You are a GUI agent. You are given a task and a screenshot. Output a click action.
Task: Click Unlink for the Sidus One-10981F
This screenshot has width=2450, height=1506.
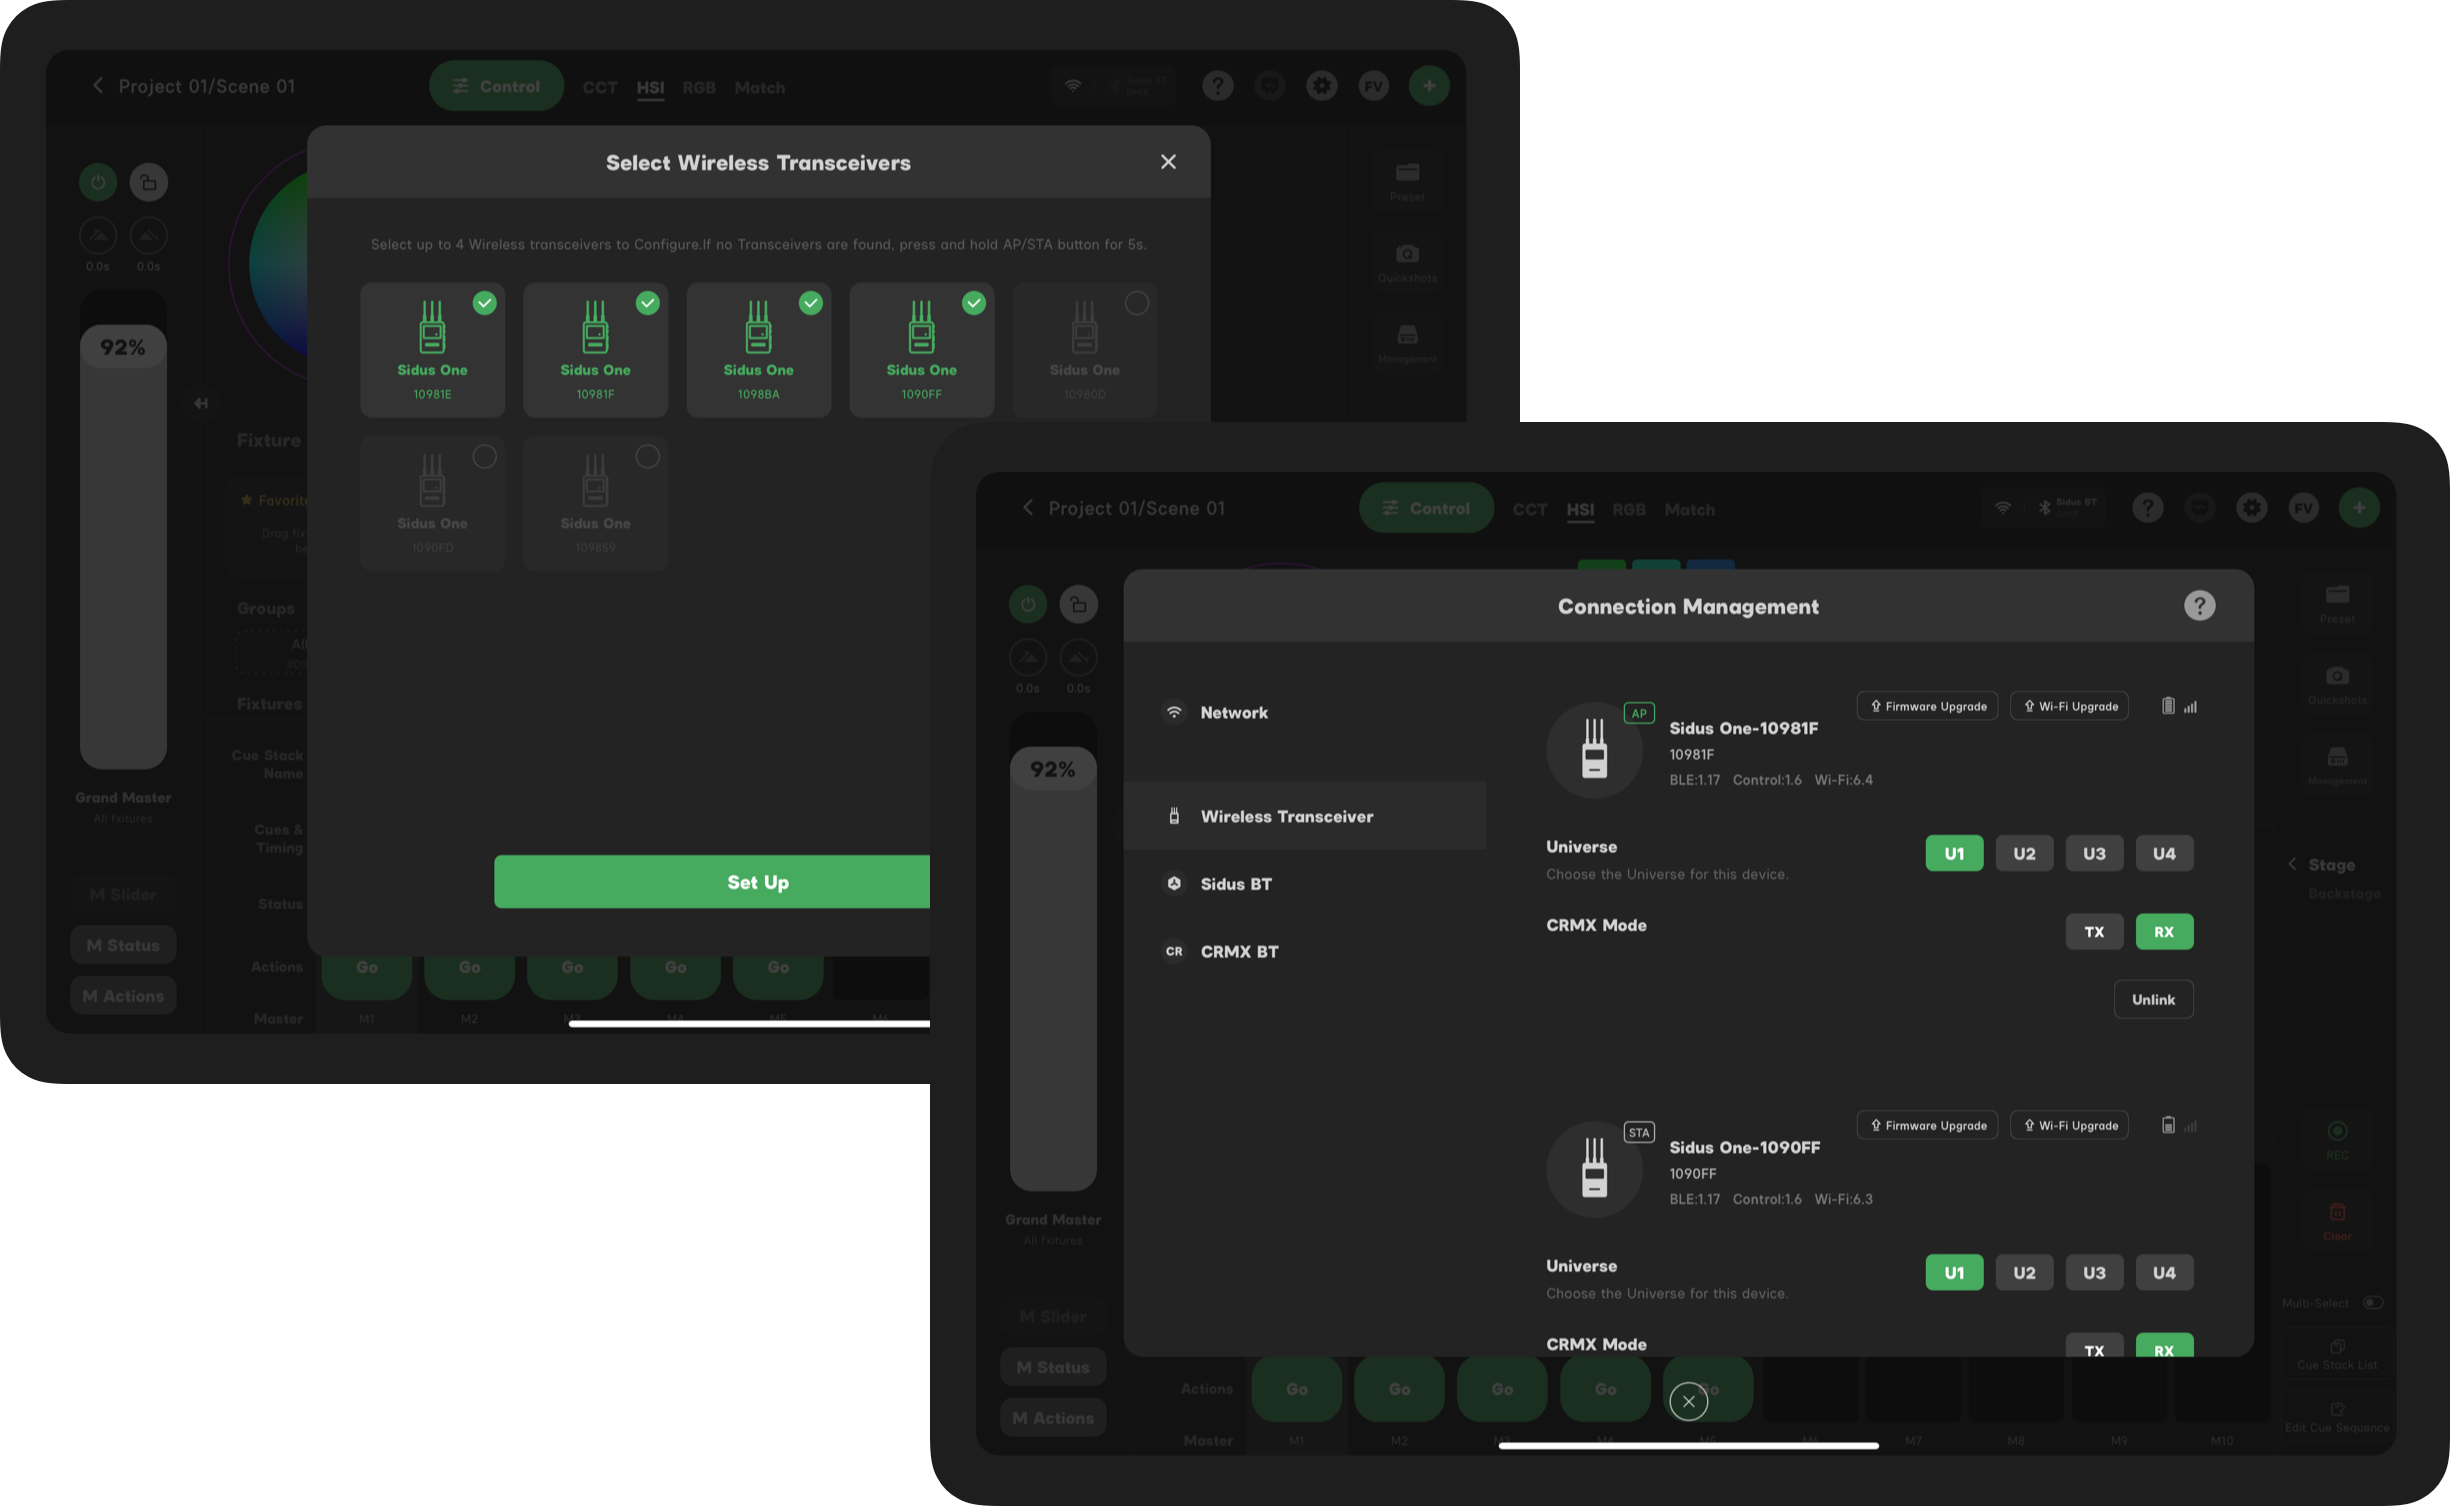coord(2152,999)
